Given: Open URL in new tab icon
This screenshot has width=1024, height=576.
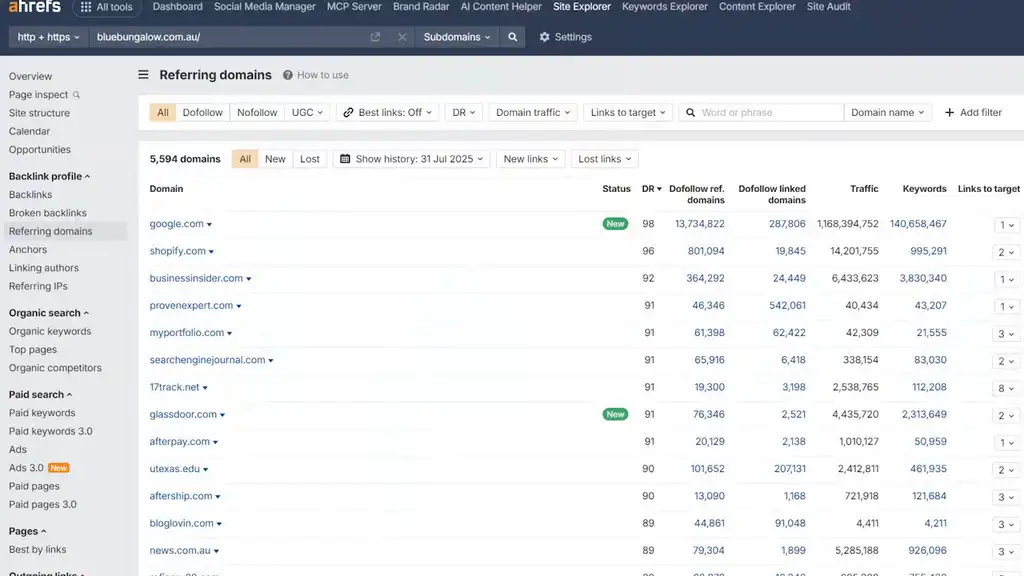Looking at the screenshot, I should coord(375,37).
